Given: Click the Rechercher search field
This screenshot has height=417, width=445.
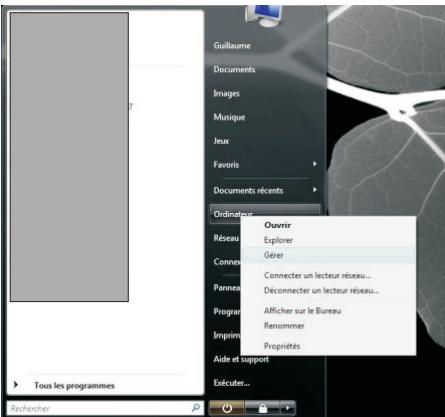Looking at the screenshot, I should 100,408.
